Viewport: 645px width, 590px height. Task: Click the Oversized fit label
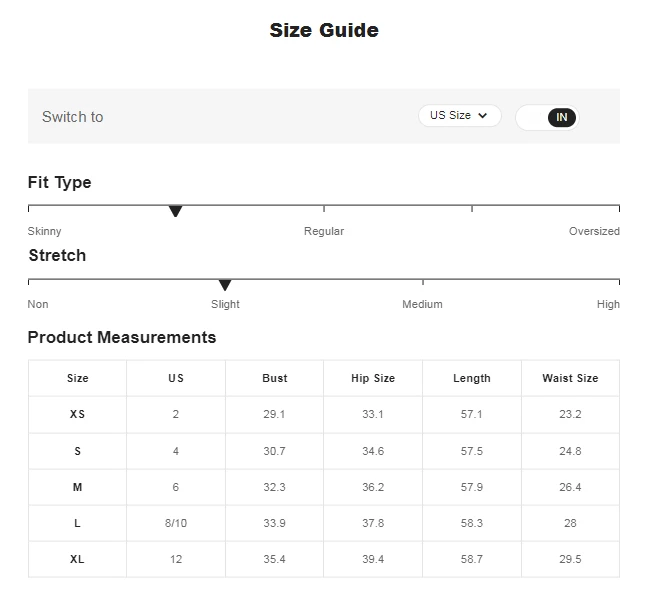(x=594, y=231)
